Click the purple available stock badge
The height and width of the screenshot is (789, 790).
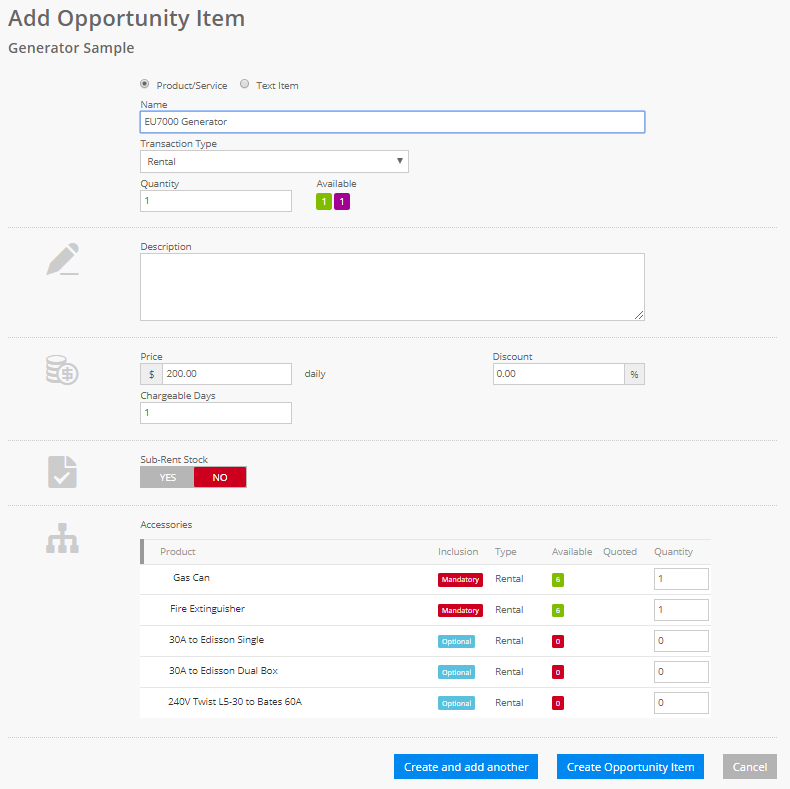(x=342, y=202)
